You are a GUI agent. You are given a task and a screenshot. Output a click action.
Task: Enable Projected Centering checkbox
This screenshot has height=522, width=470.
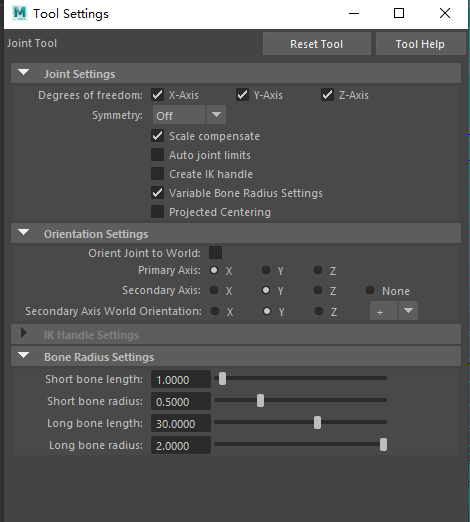157,212
